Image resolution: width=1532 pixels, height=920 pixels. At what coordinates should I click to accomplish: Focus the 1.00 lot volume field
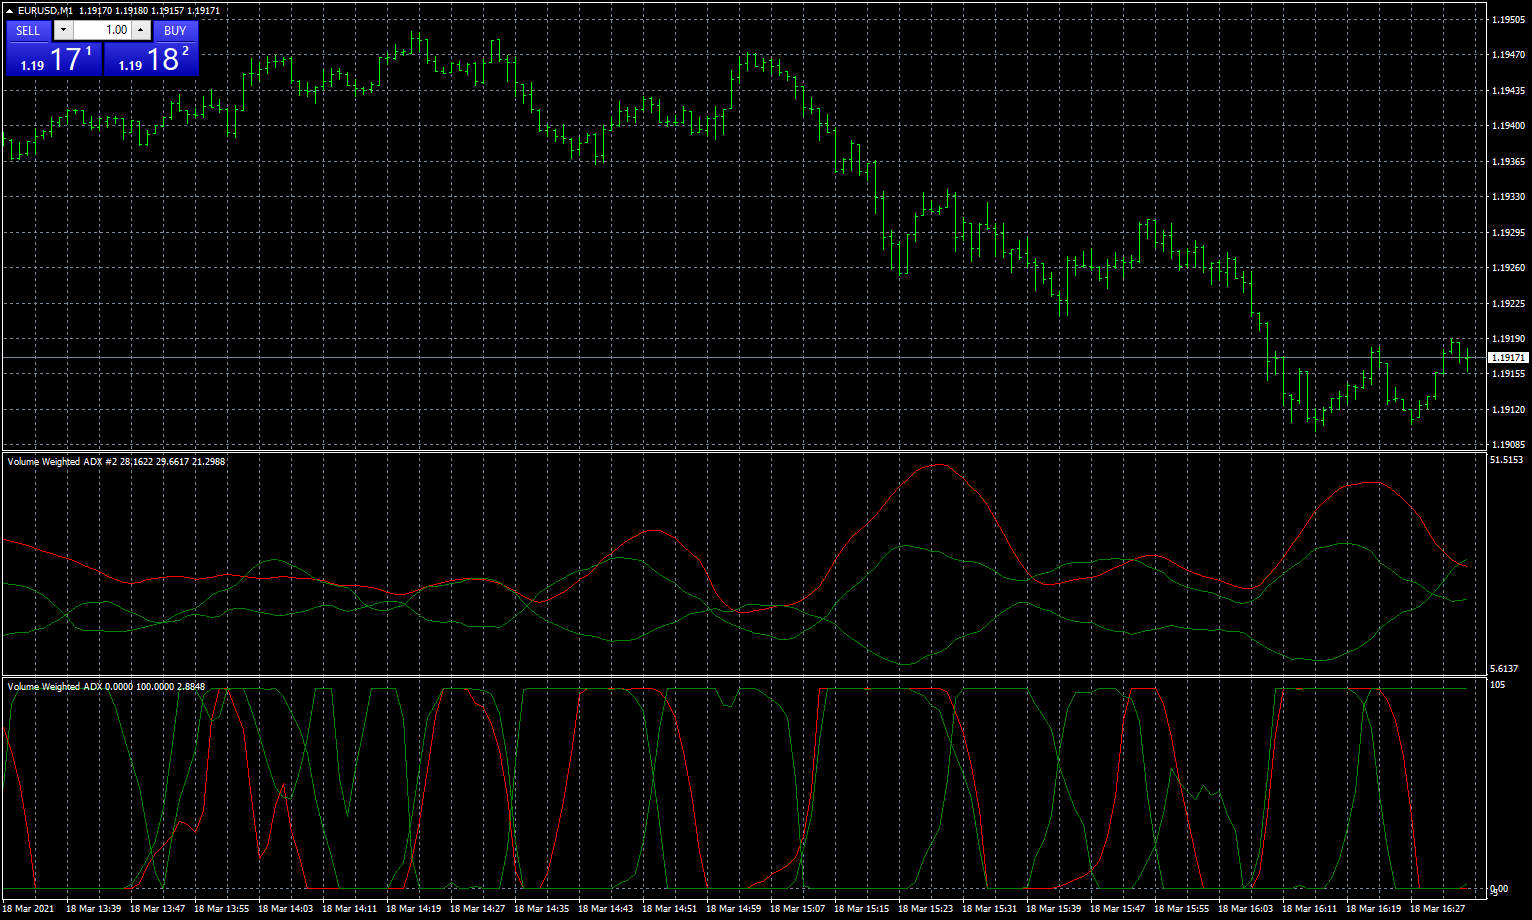tap(102, 30)
